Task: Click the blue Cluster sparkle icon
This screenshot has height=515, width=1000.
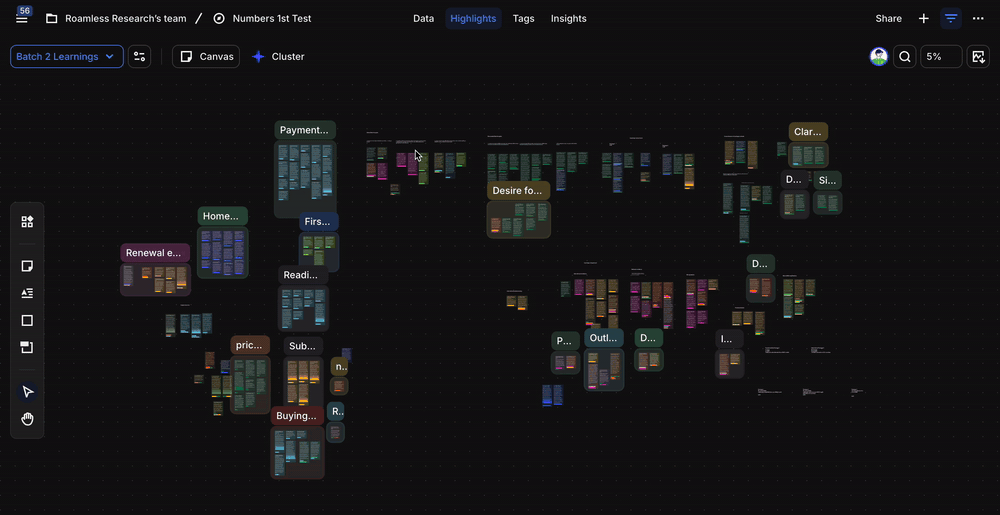Action: [258, 57]
